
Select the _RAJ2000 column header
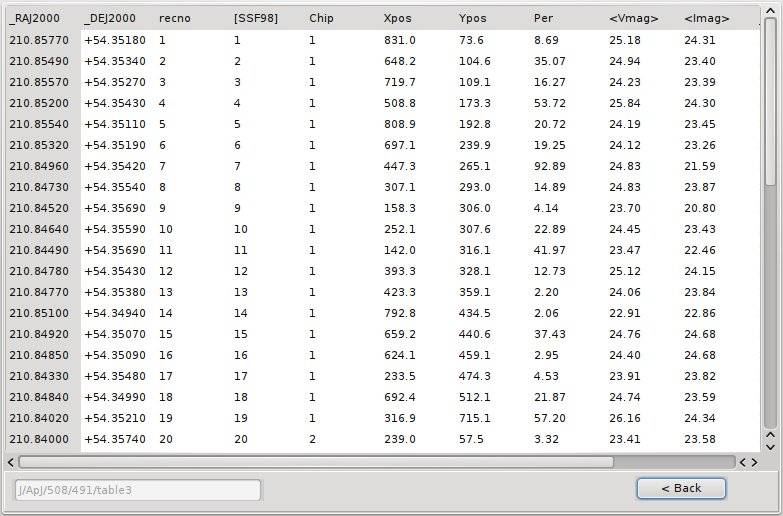[34, 18]
